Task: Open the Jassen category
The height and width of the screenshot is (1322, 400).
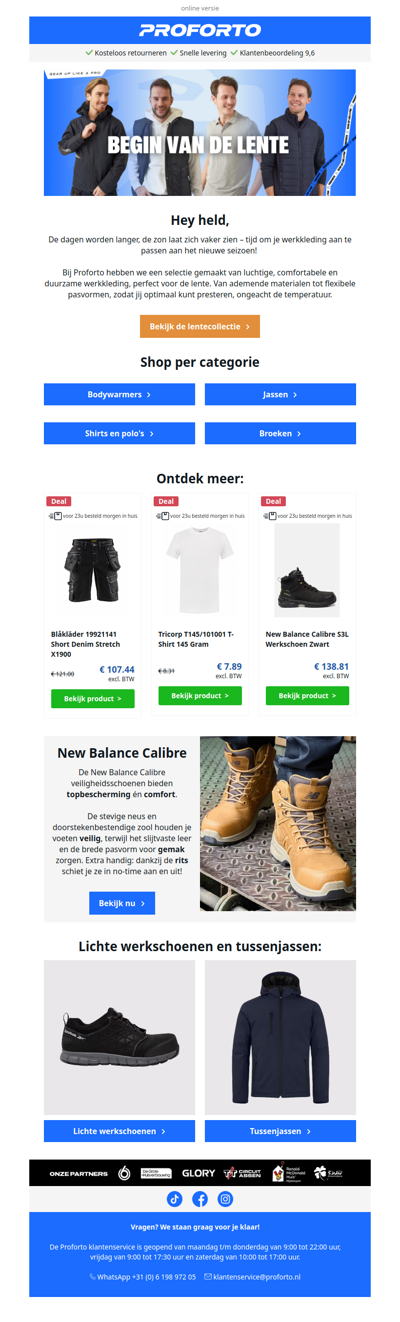Action: (280, 395)
